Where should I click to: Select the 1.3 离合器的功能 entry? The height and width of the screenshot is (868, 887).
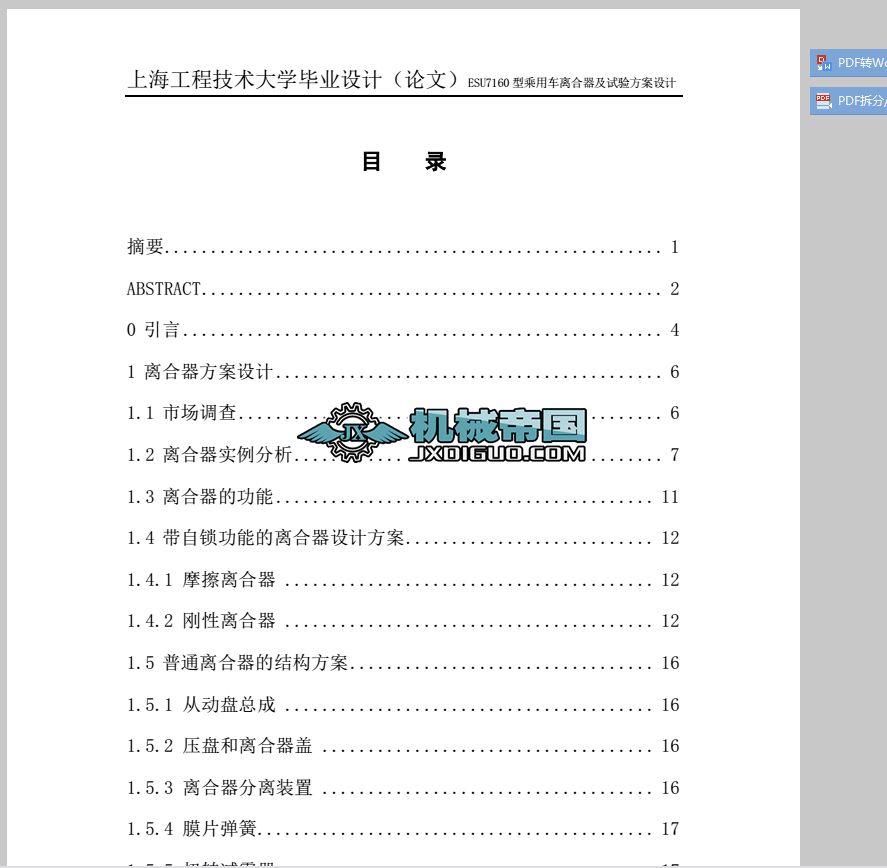(403, 497)
